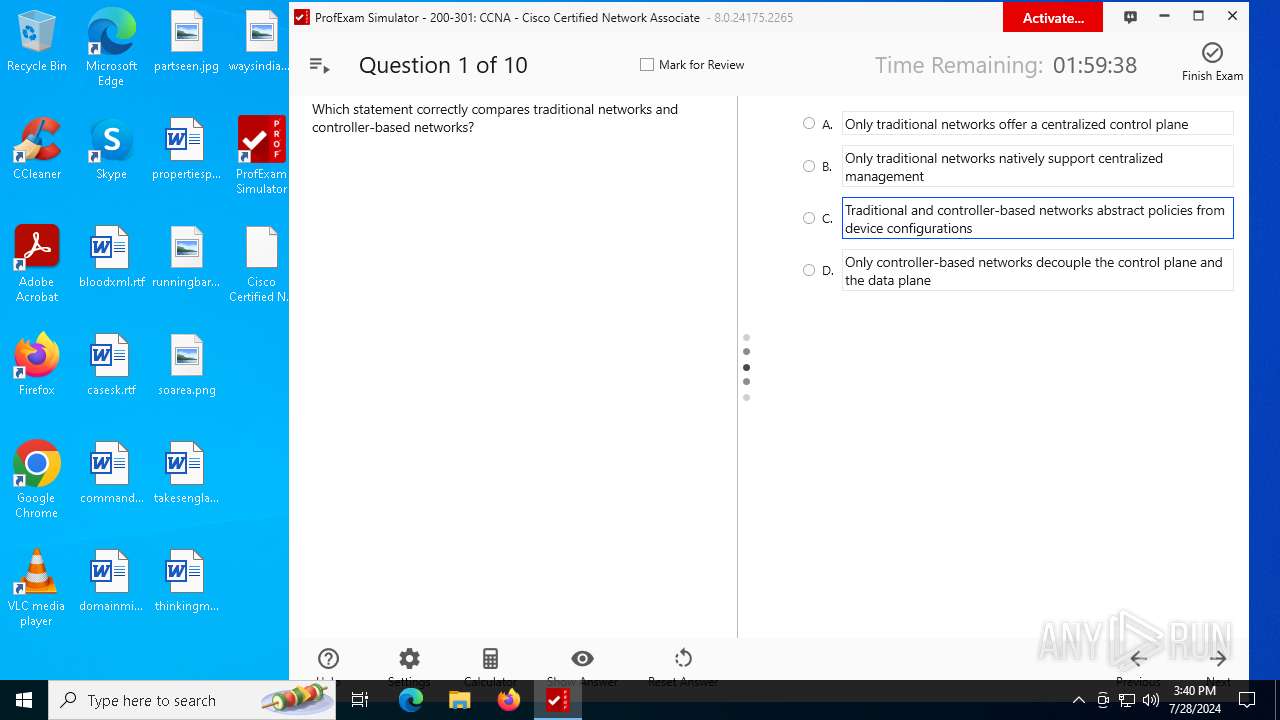
Task: Select the thinkingm Word document on desktop
Action: pyautogui.click(x=186, y=581)
